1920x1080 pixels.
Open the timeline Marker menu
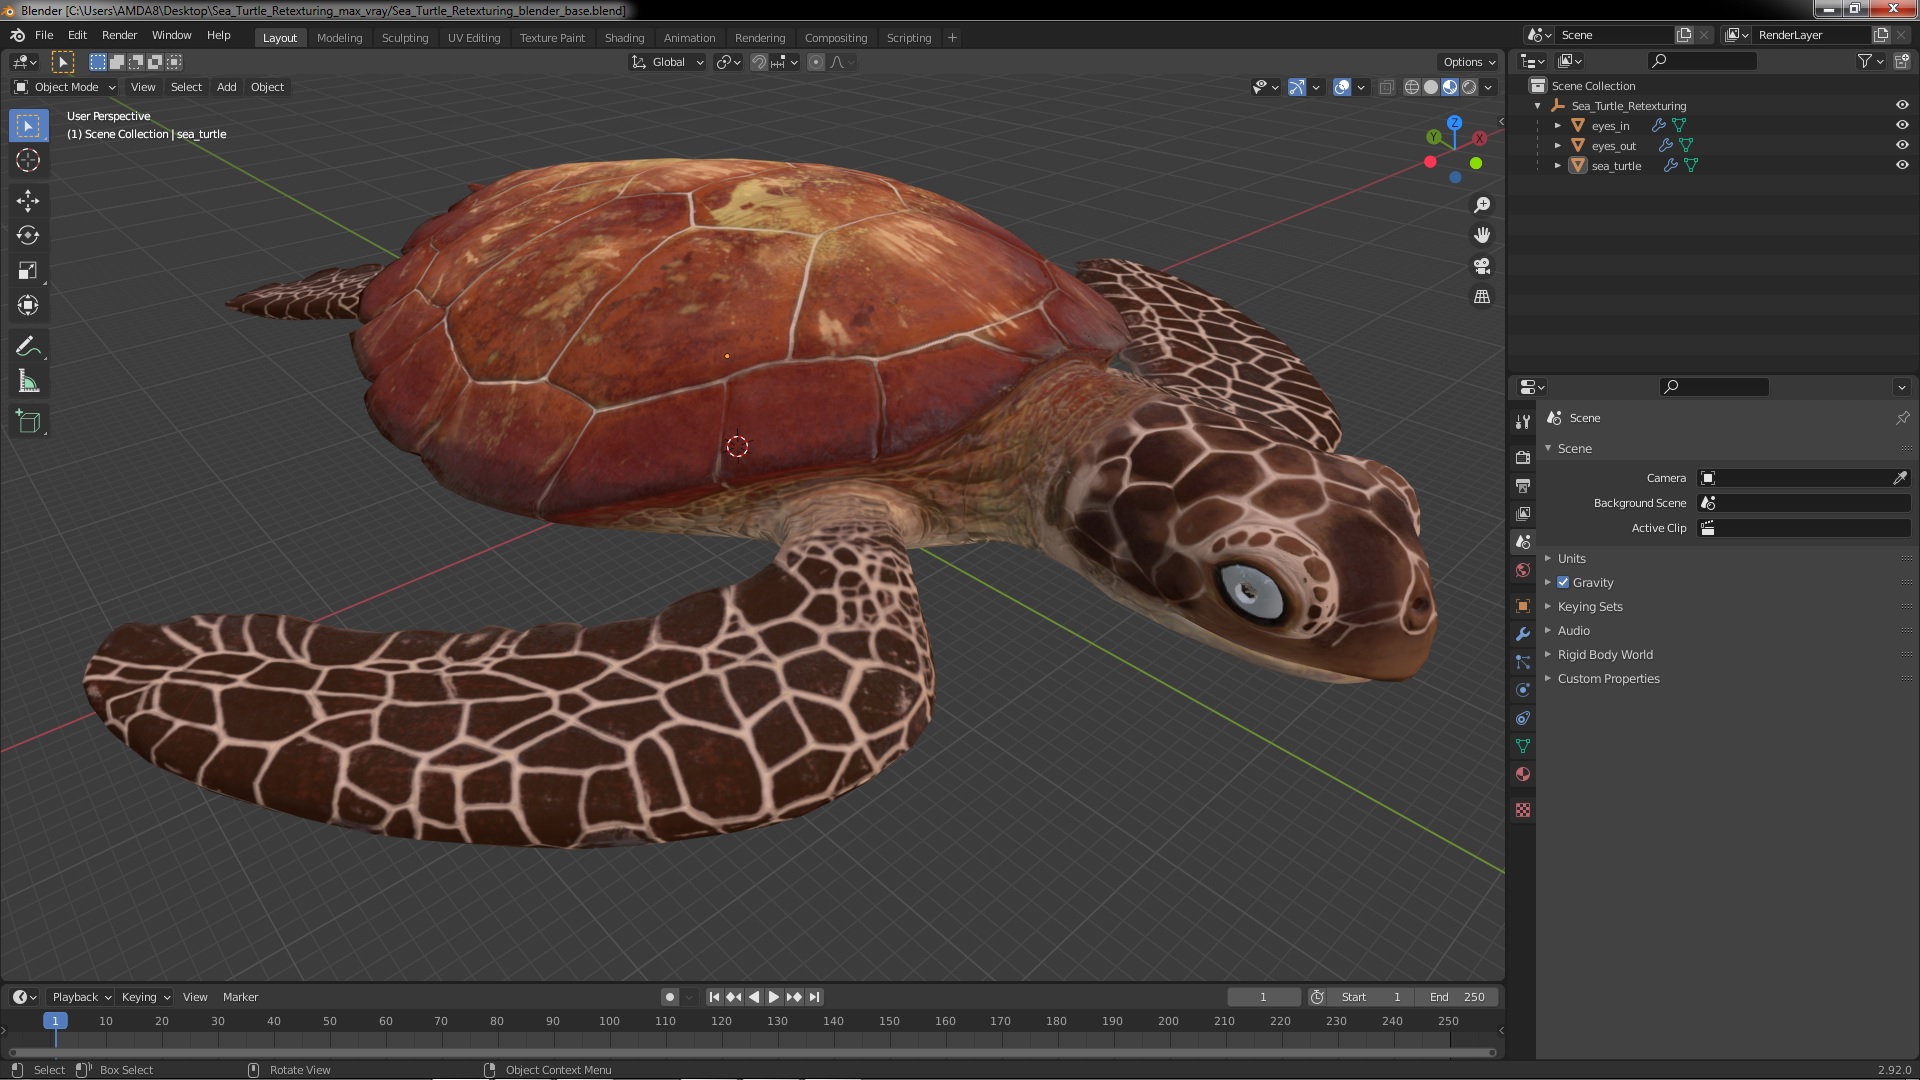[x=240, y=997]
